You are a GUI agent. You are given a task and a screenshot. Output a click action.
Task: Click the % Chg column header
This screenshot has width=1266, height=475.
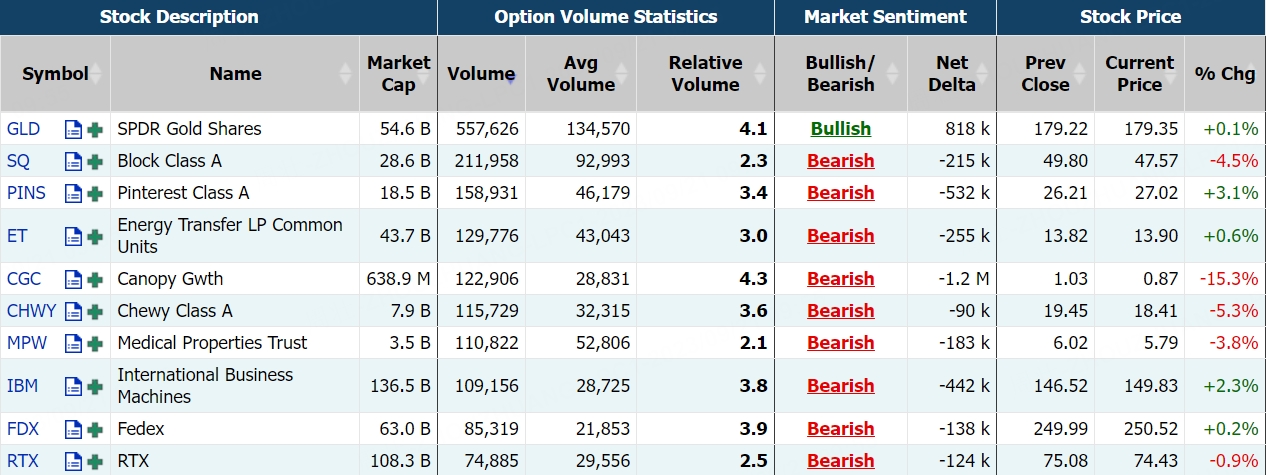pos(1224,74)
